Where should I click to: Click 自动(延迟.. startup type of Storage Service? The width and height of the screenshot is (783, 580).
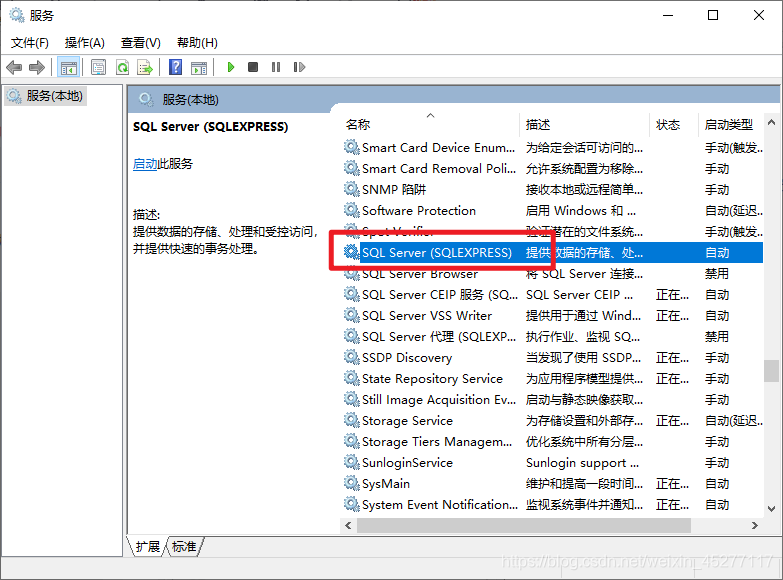pyautogui.click(x=734, y=421)
